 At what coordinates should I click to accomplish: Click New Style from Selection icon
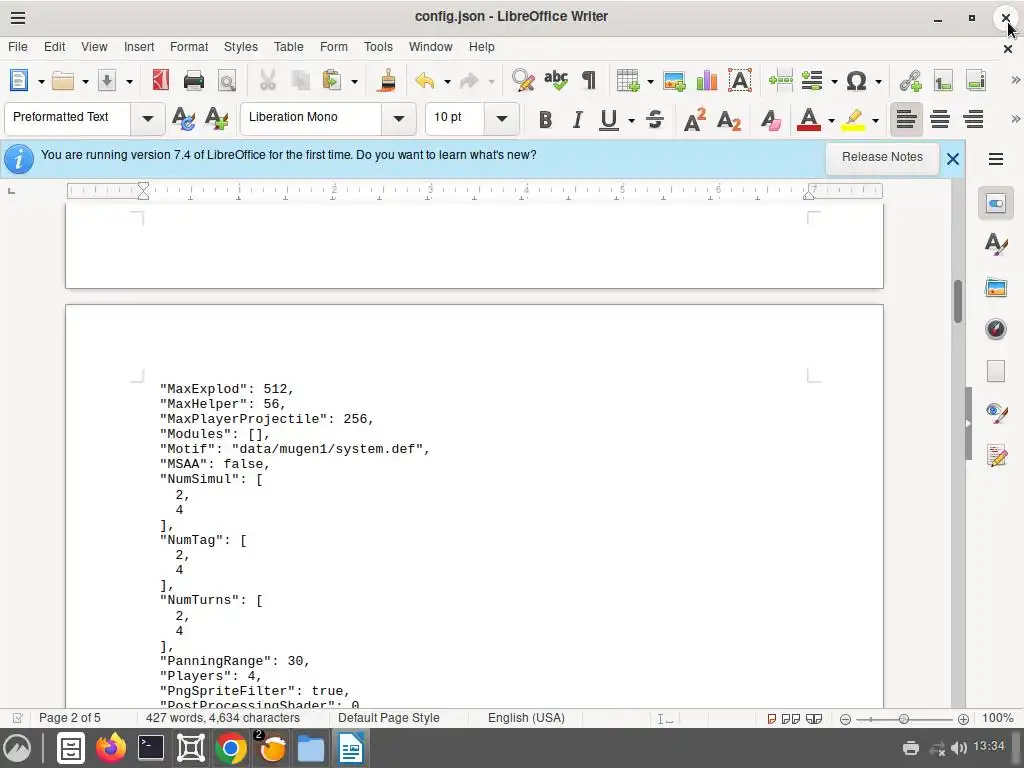(216, 120)
